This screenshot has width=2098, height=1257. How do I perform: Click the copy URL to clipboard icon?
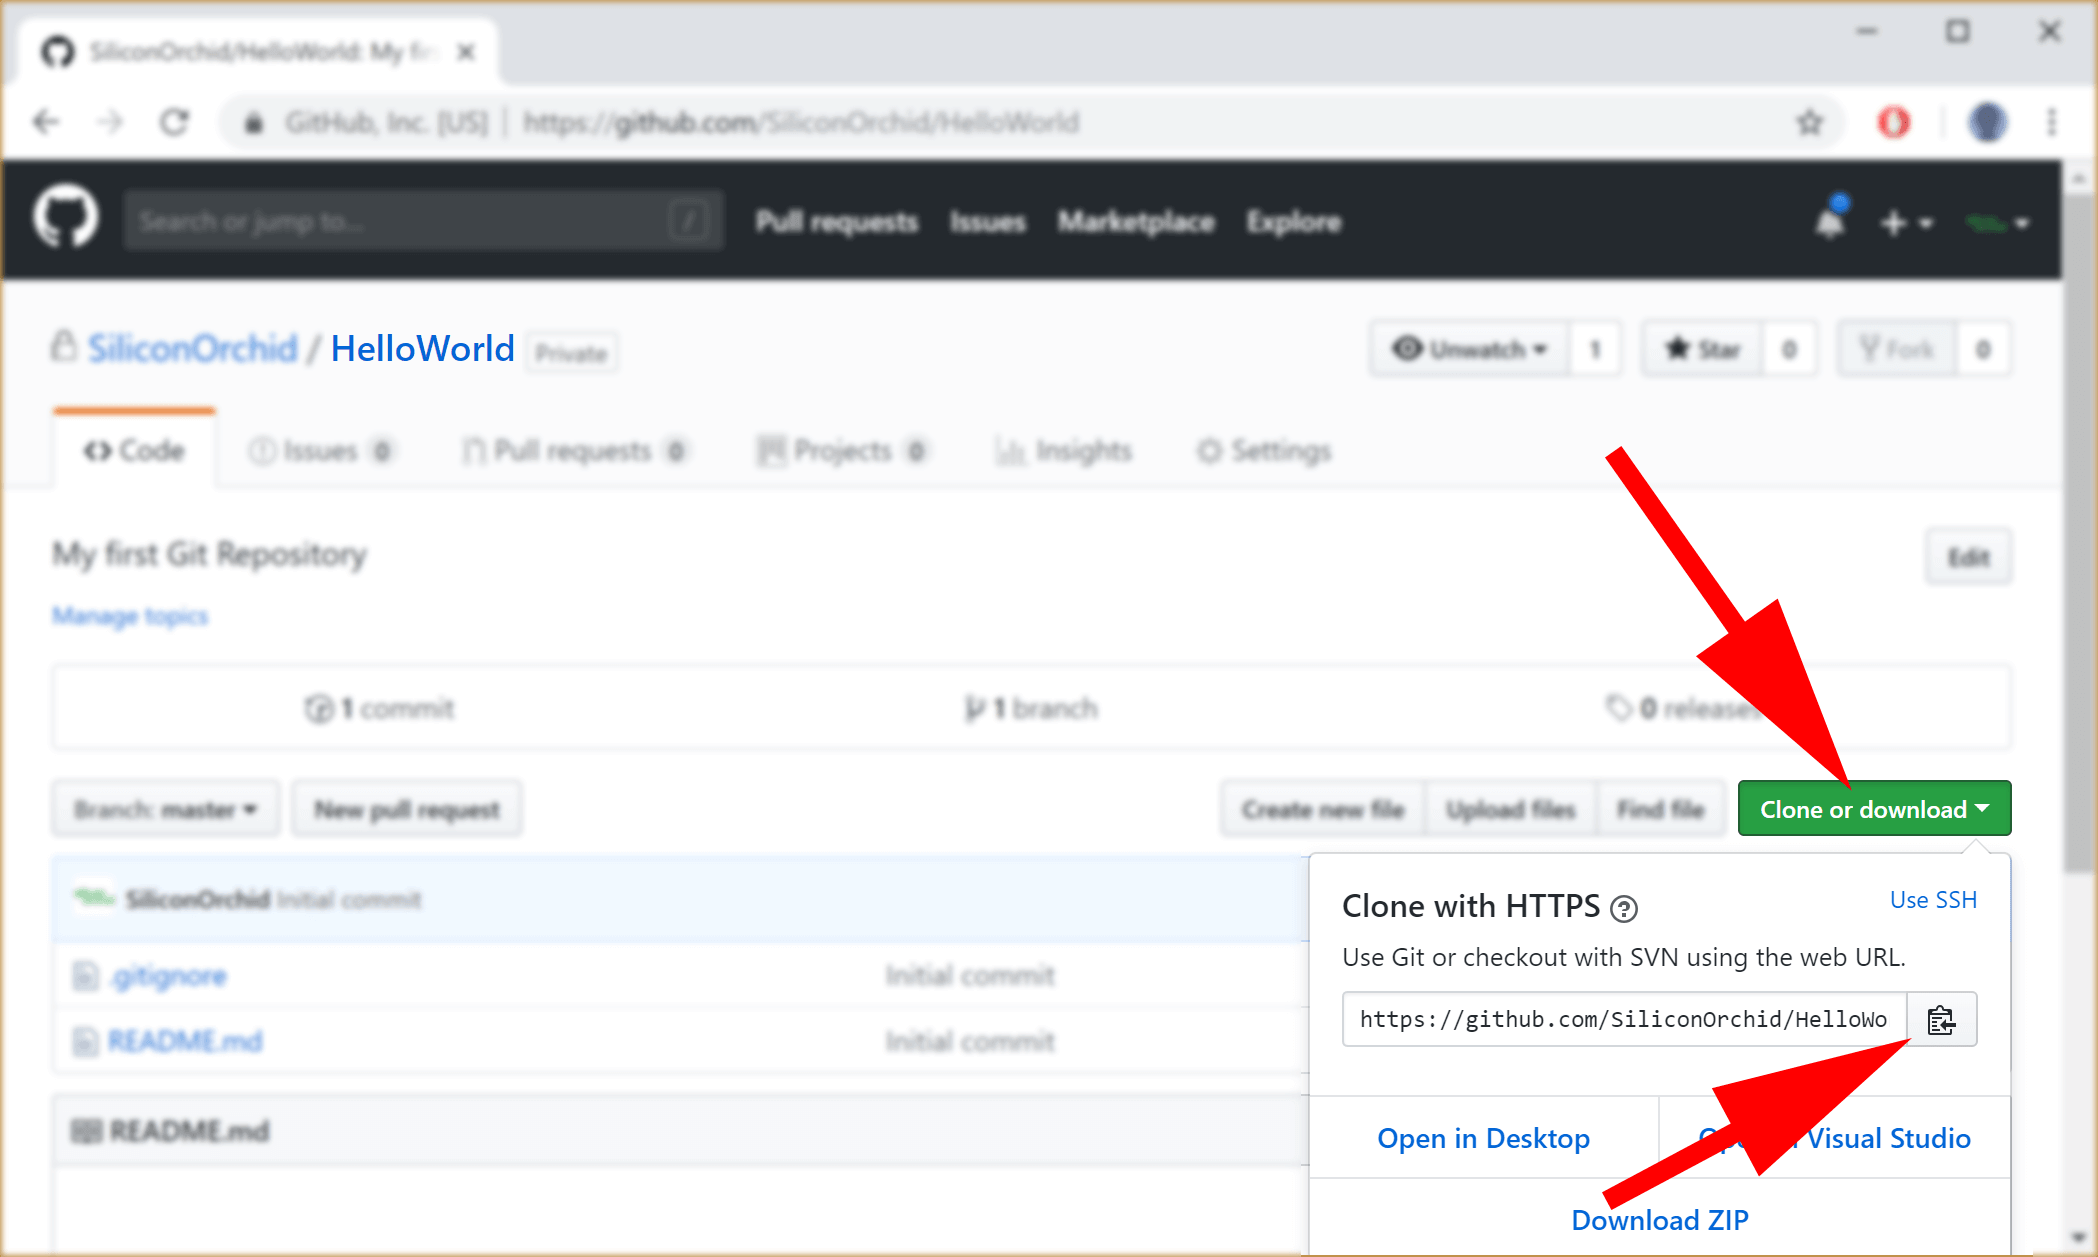[1944, 1021]
